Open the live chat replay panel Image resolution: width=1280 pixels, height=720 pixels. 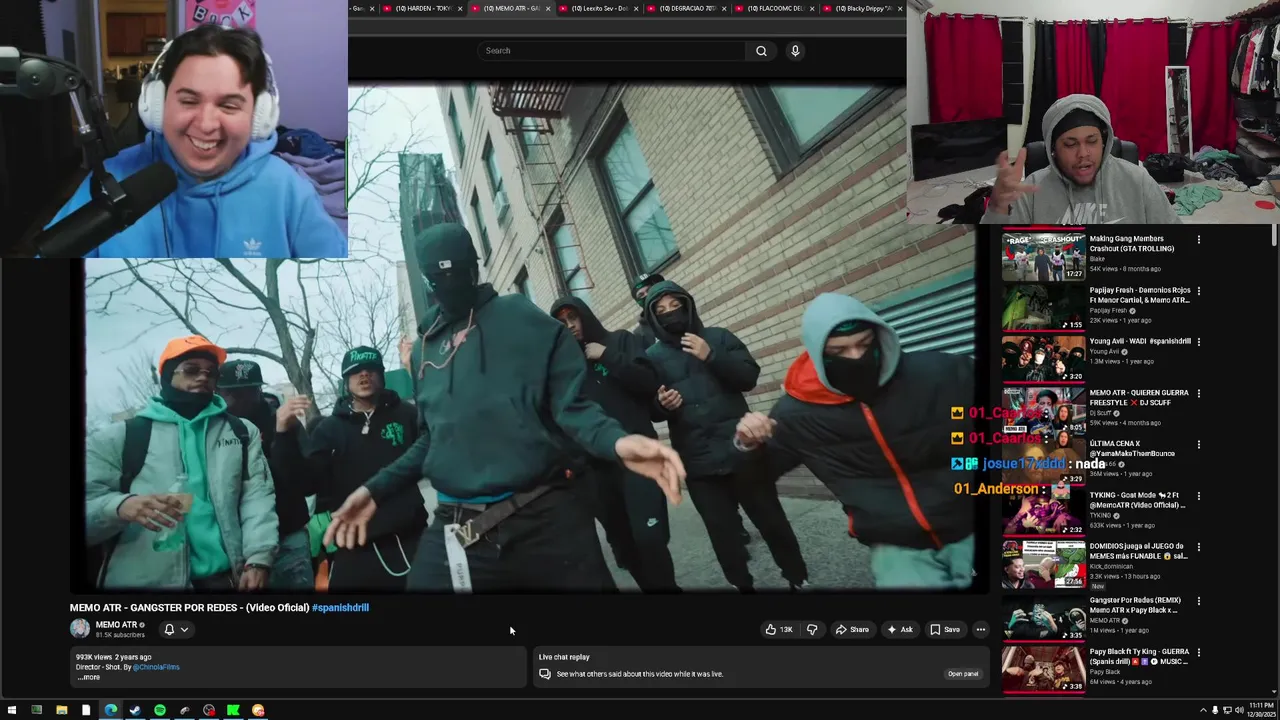coord(963,674)
